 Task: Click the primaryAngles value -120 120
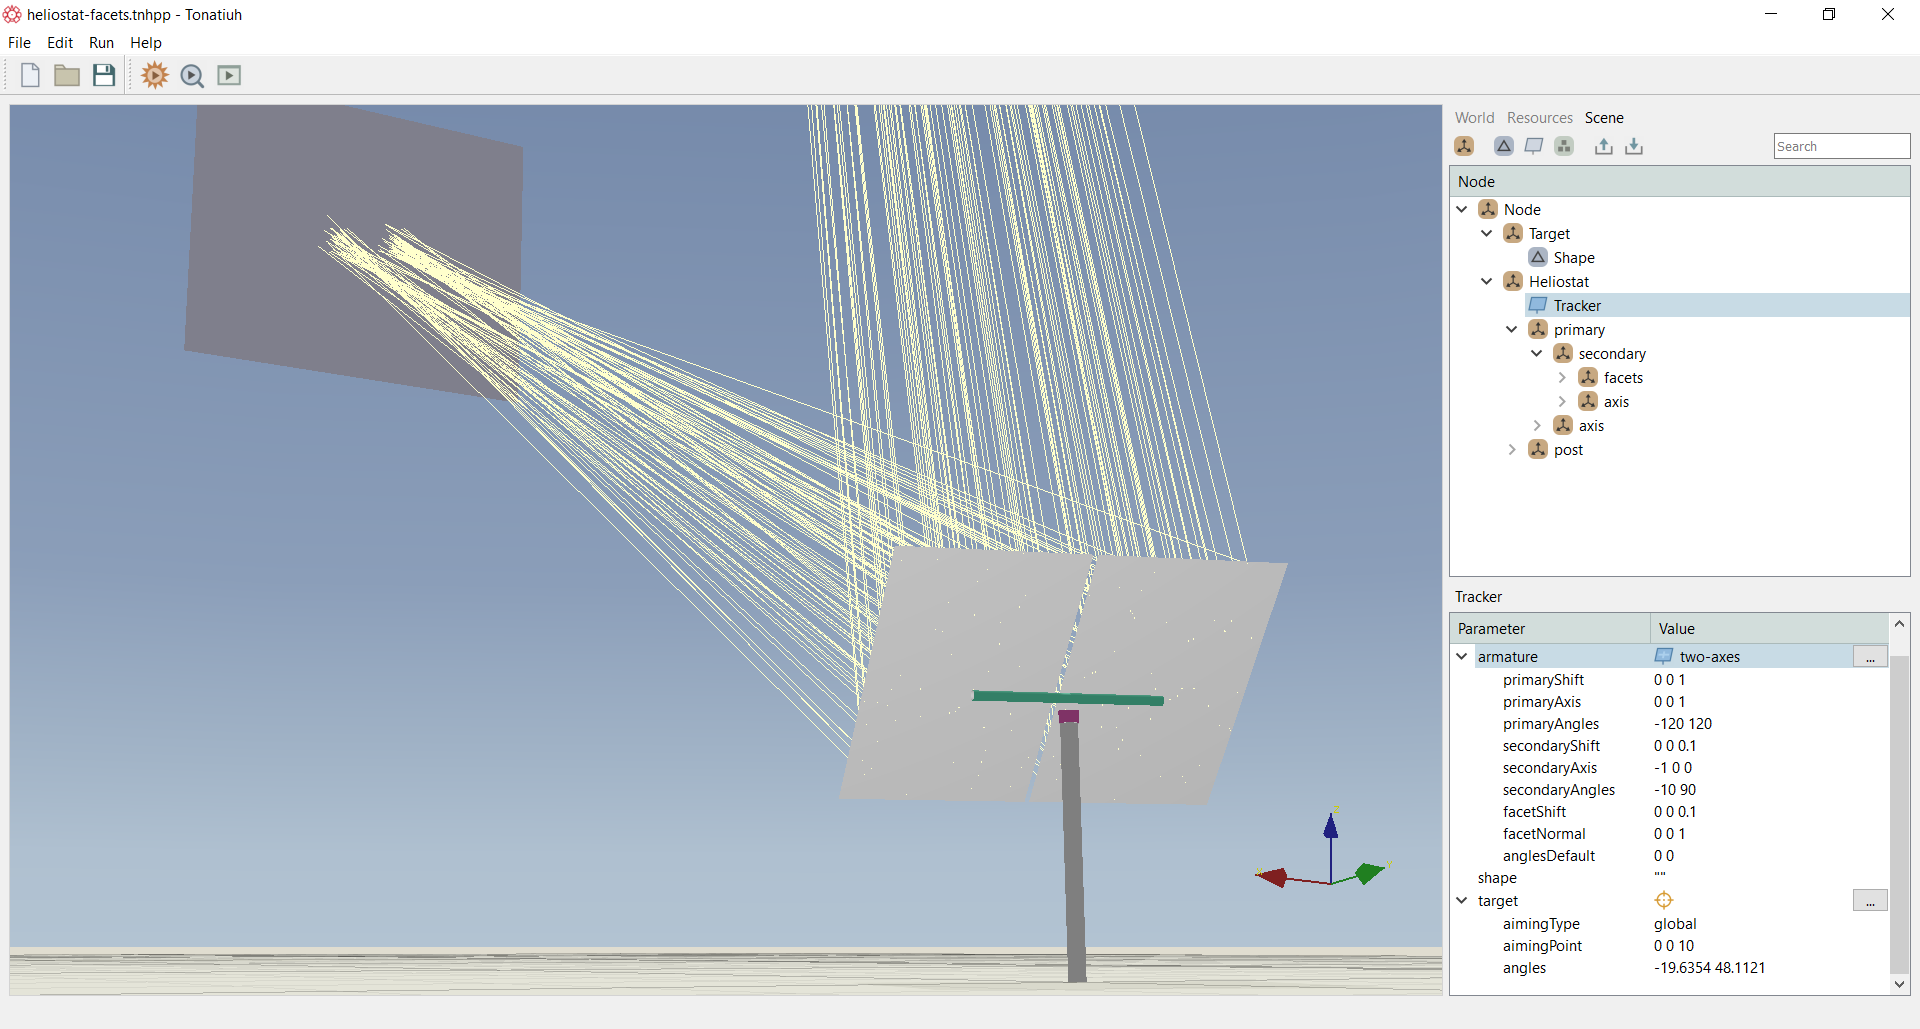[x=1683, y=724]
